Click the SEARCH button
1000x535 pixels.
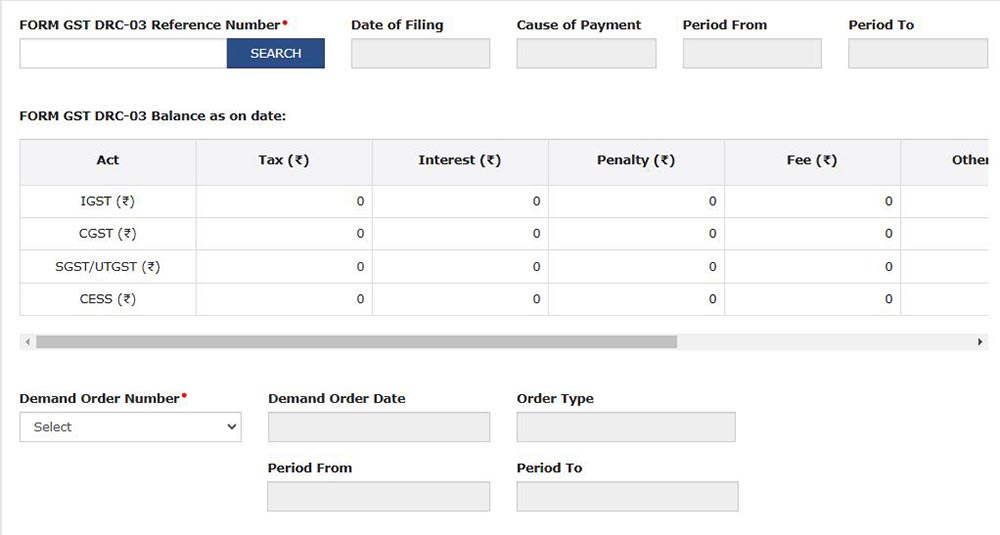coord(275,54)
